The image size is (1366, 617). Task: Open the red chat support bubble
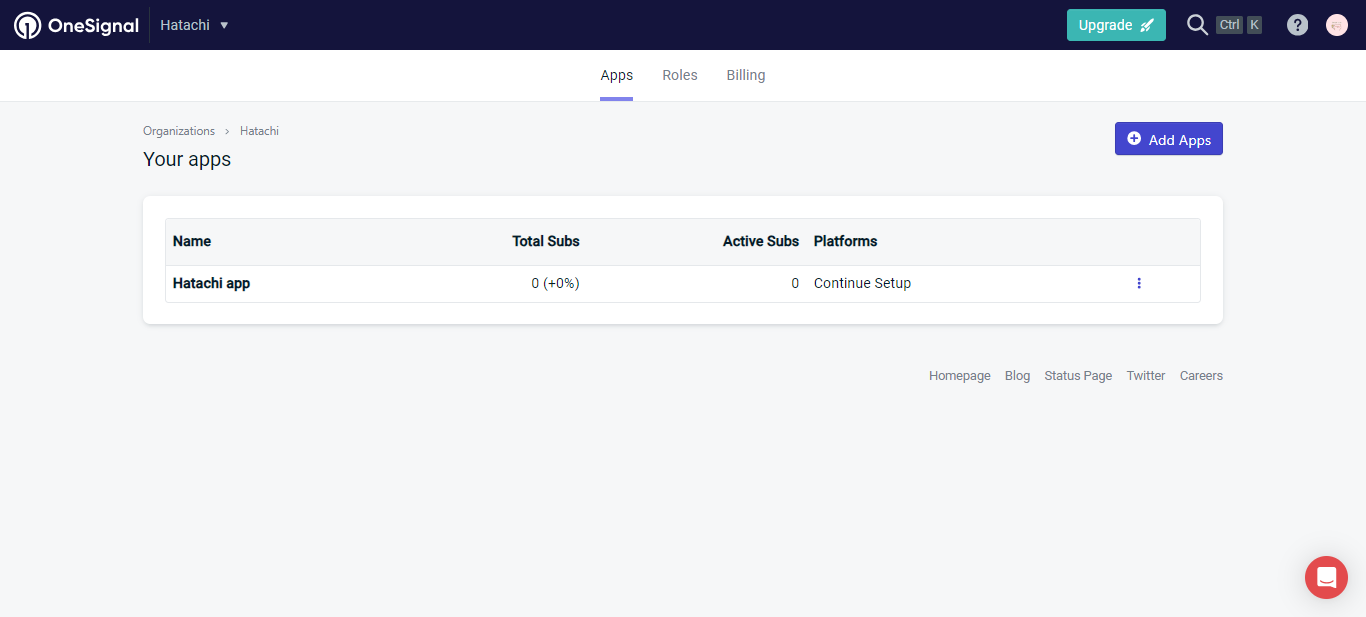(x=1326, y=577)
